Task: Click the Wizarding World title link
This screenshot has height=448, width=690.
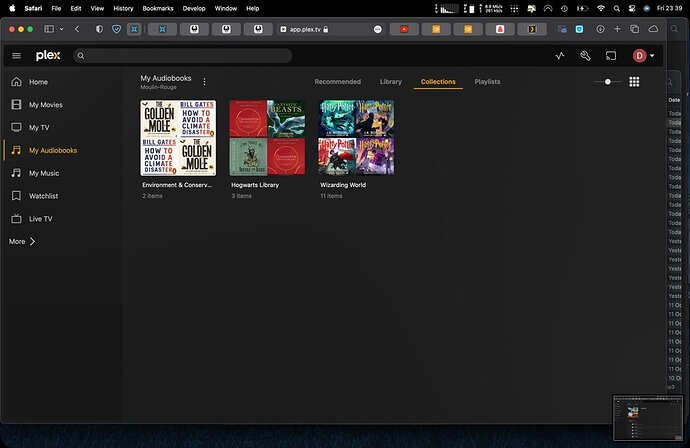Action: click(x=343, y=185)
